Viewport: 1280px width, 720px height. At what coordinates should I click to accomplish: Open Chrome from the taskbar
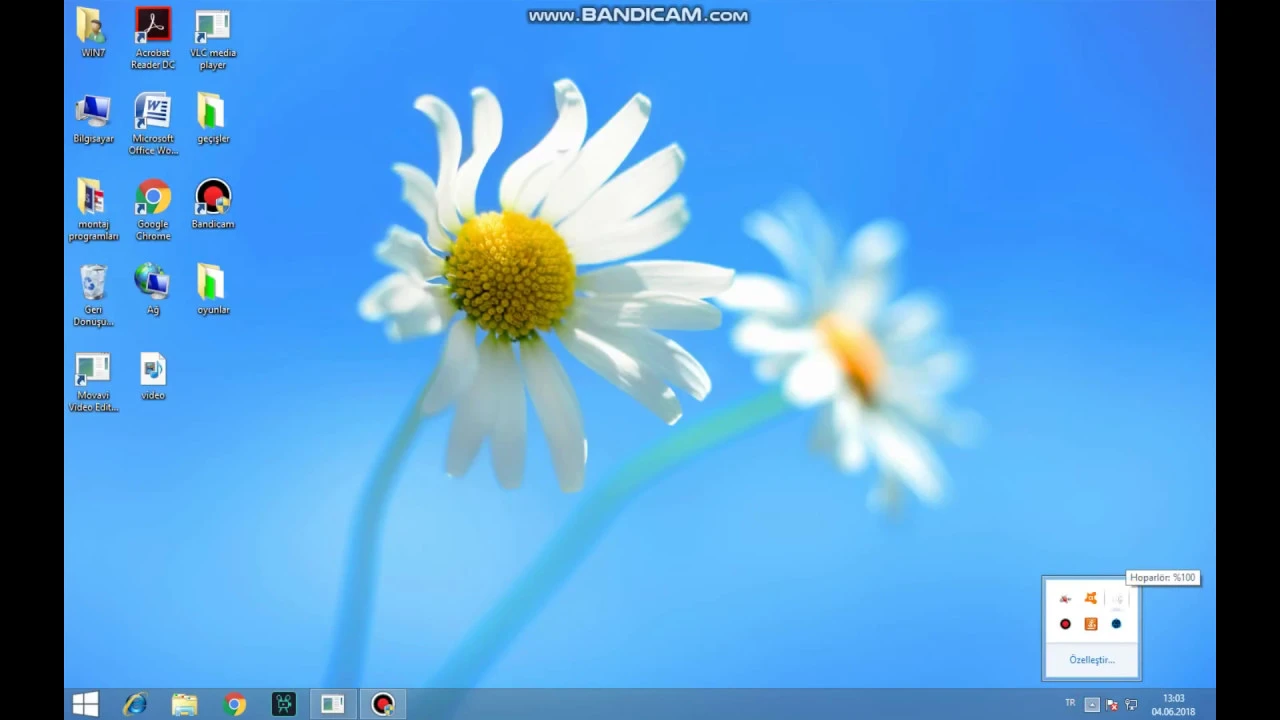pos(235,705)
